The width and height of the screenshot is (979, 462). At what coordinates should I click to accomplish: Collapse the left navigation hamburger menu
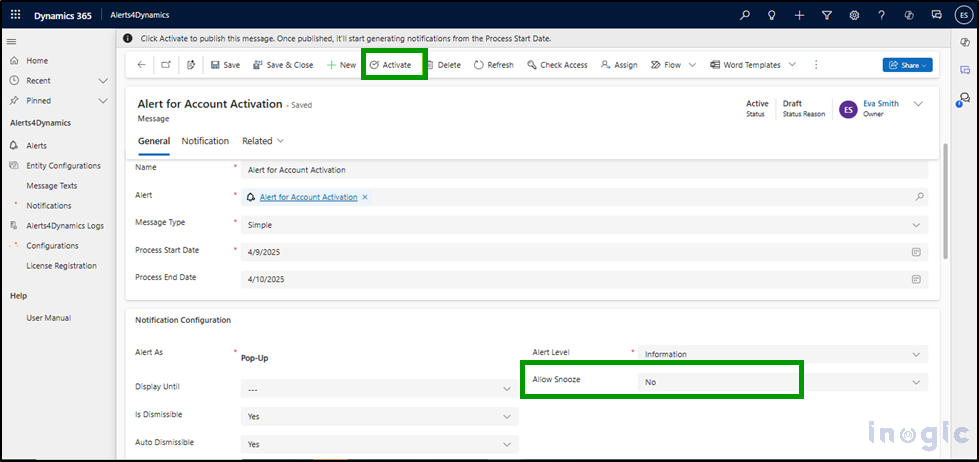pos(11,41)
